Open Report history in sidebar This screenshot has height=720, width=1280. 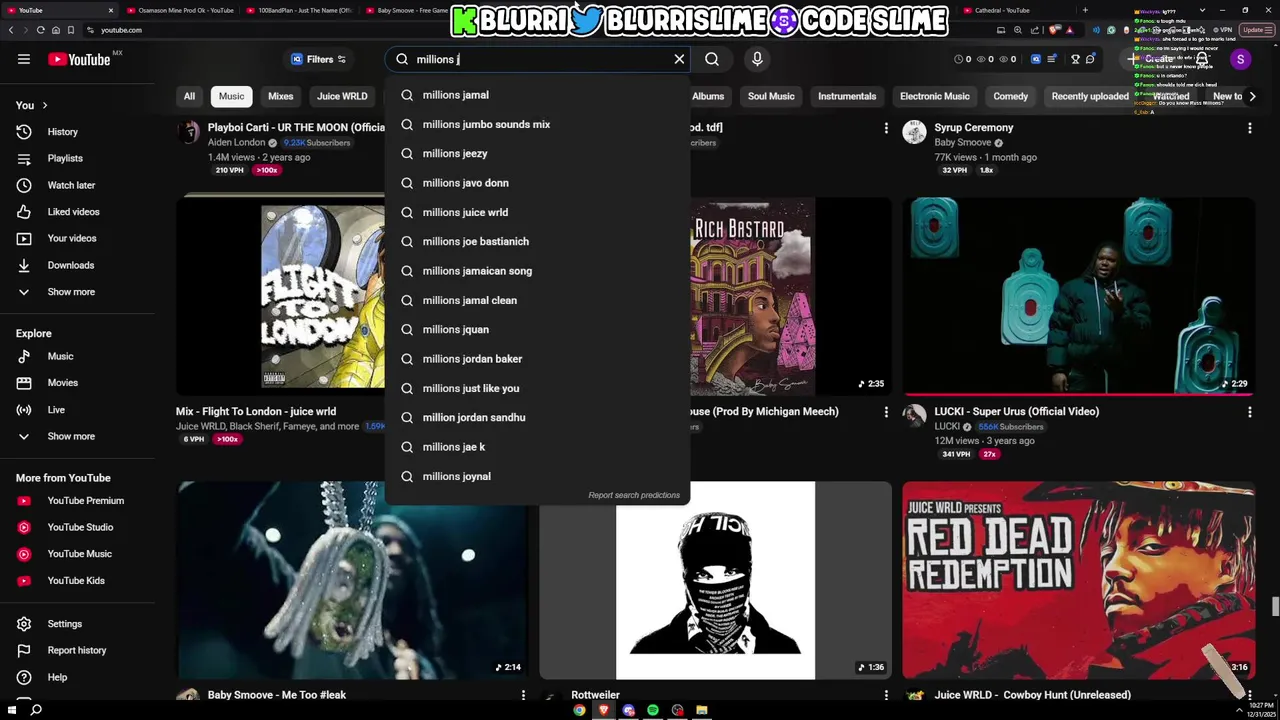pyautogui.click(x=80, y=650)
